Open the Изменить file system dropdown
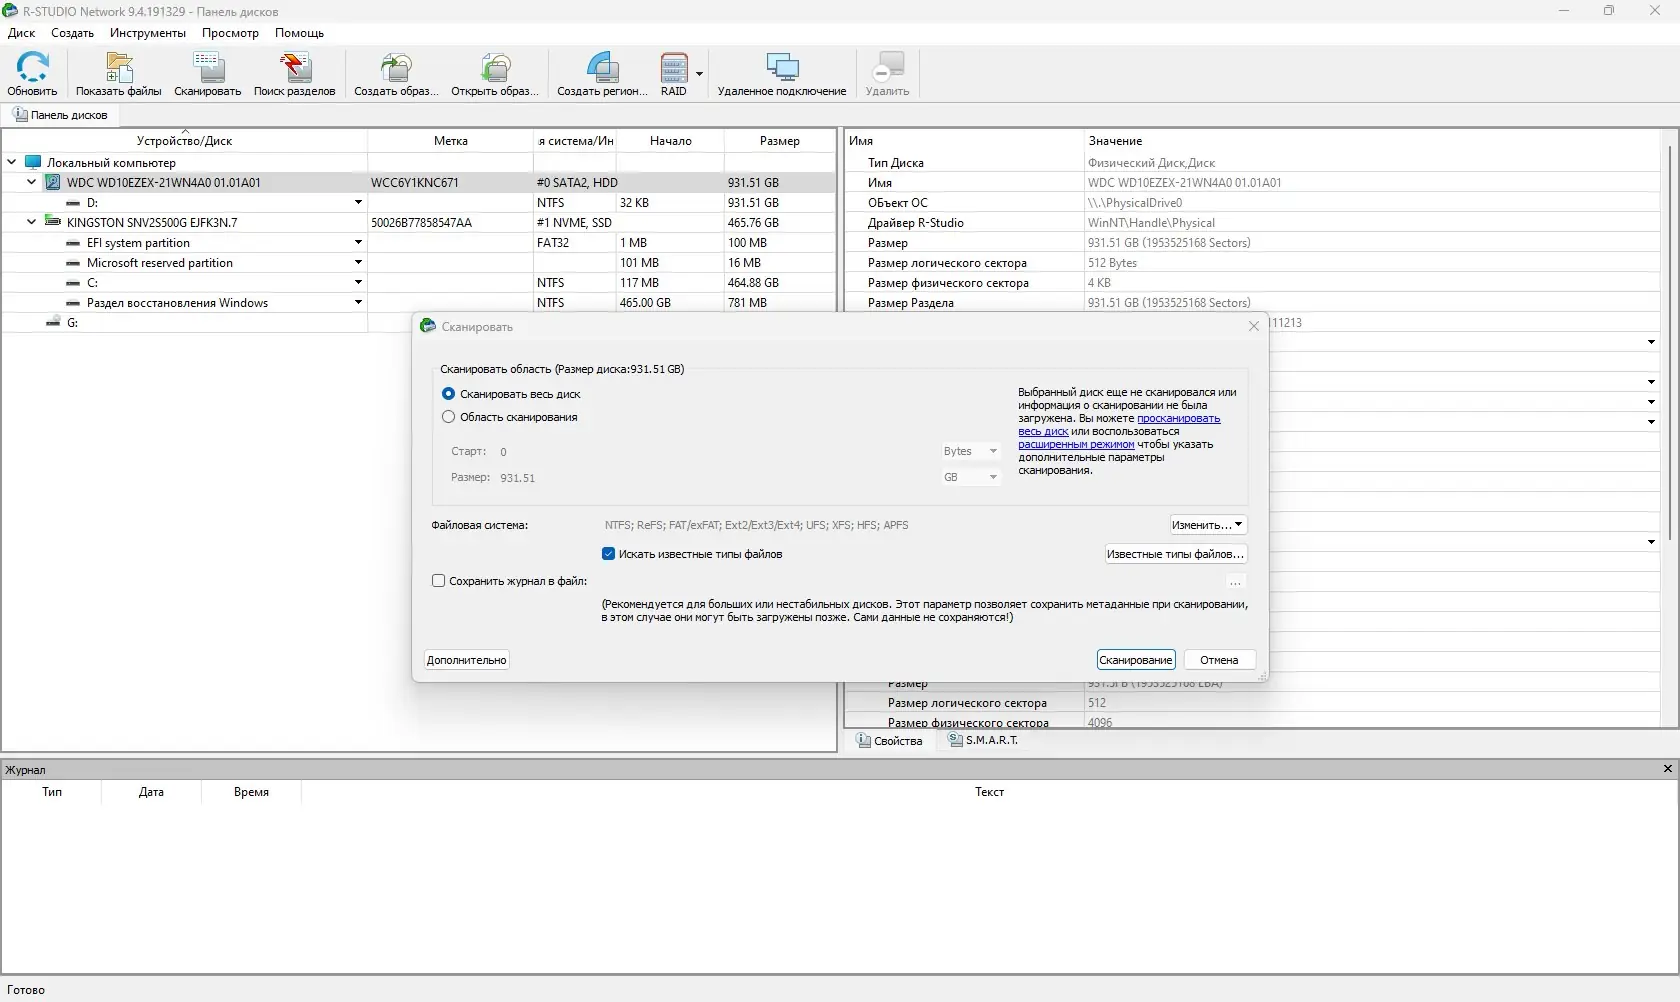The width and height of the screenshot is (1680, 1002). (x=1208, y=525)
